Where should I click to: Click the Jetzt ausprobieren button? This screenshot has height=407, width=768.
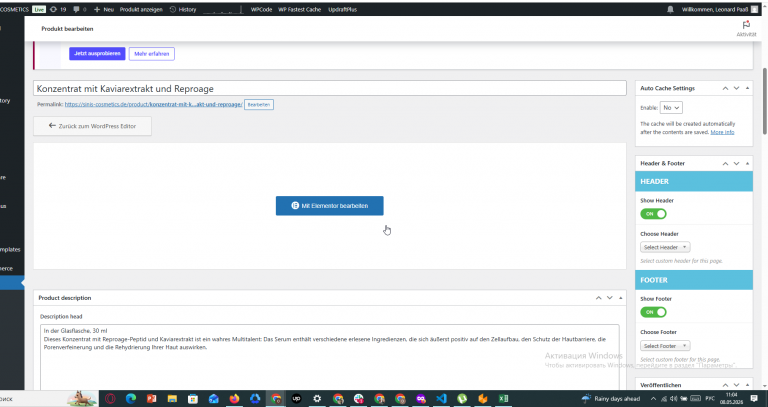pyautogui.click(x=97, y=53)
